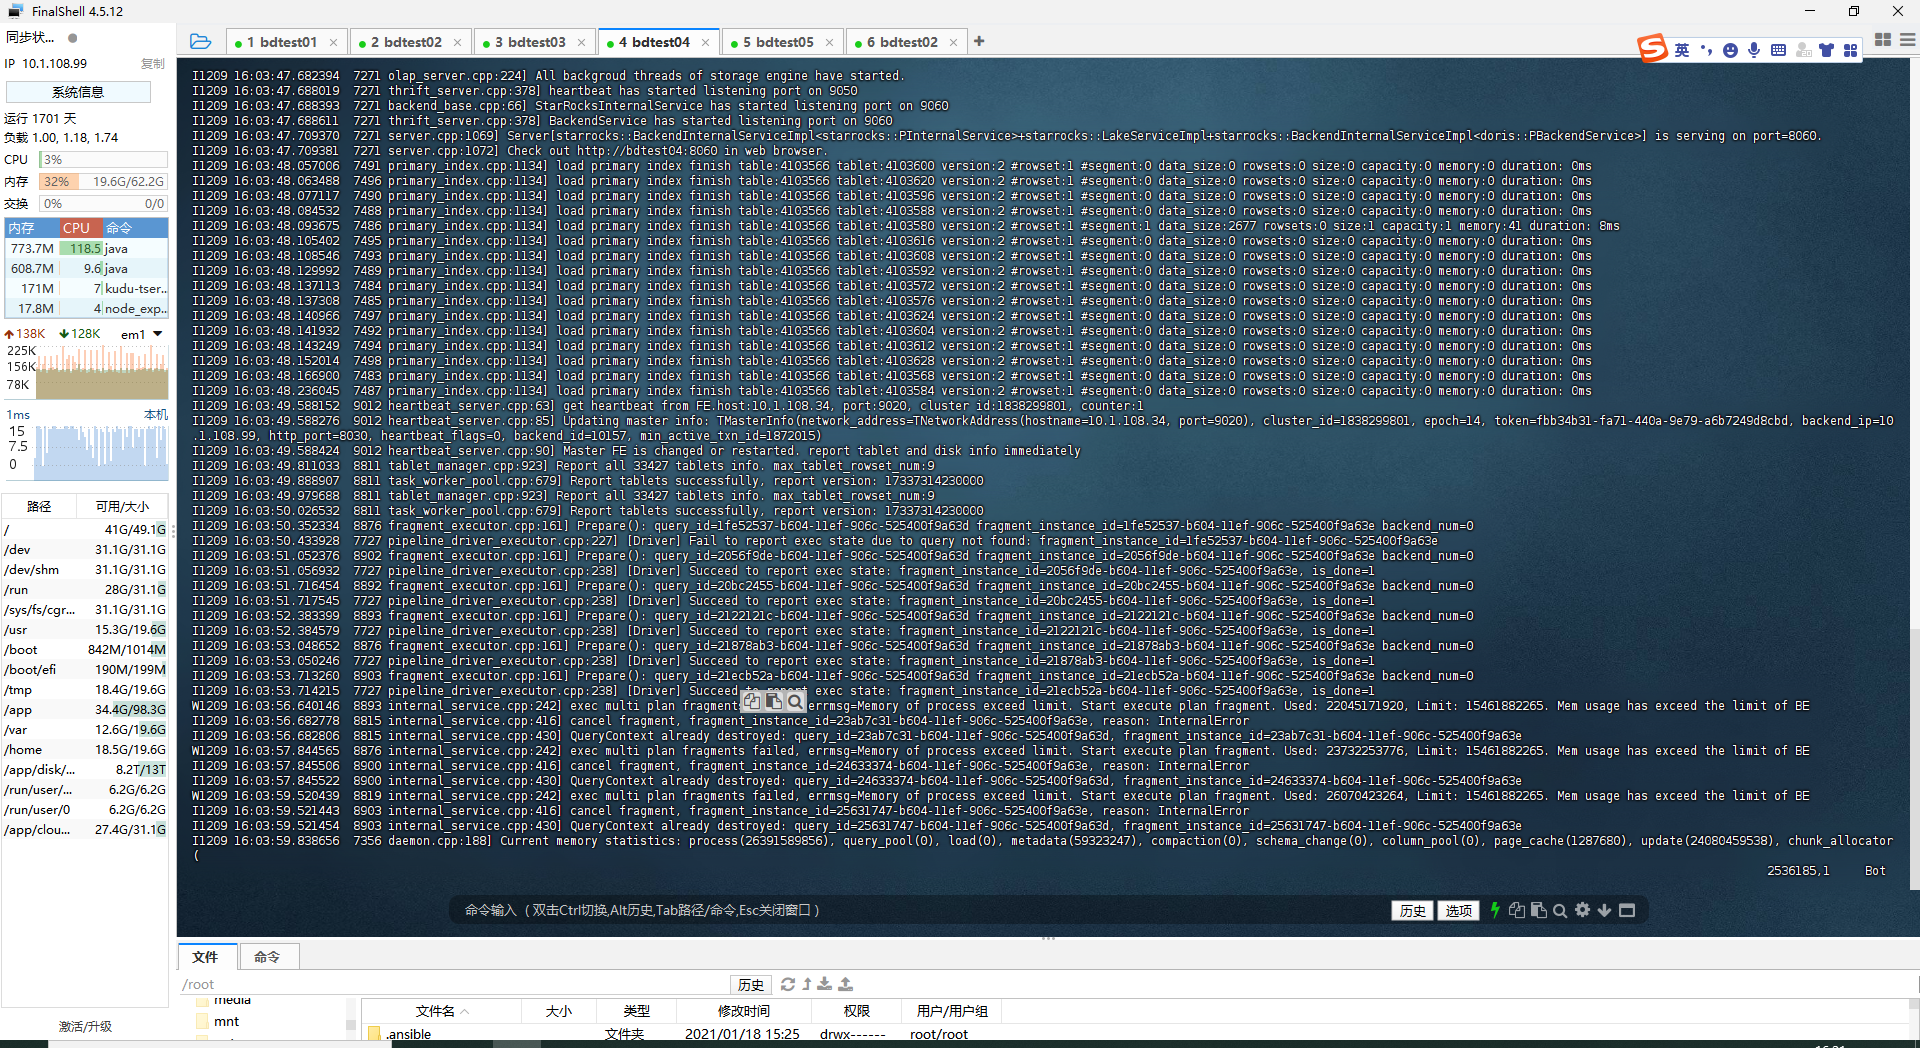The height and width of the screenshot is (1048, 1920).
Task: Click the floating copy icon over terminal text
Action: pos(752,702)
